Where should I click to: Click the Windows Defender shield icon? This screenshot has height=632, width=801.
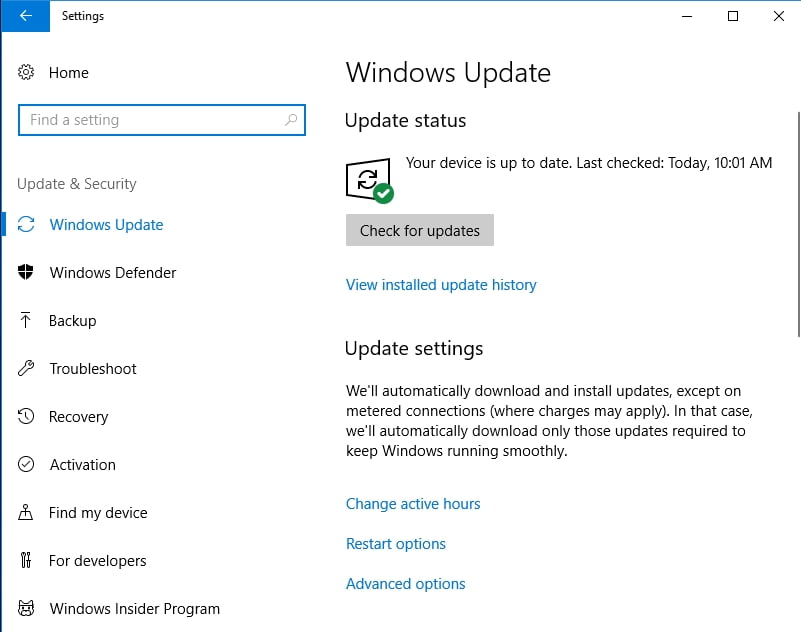(26, 272)
